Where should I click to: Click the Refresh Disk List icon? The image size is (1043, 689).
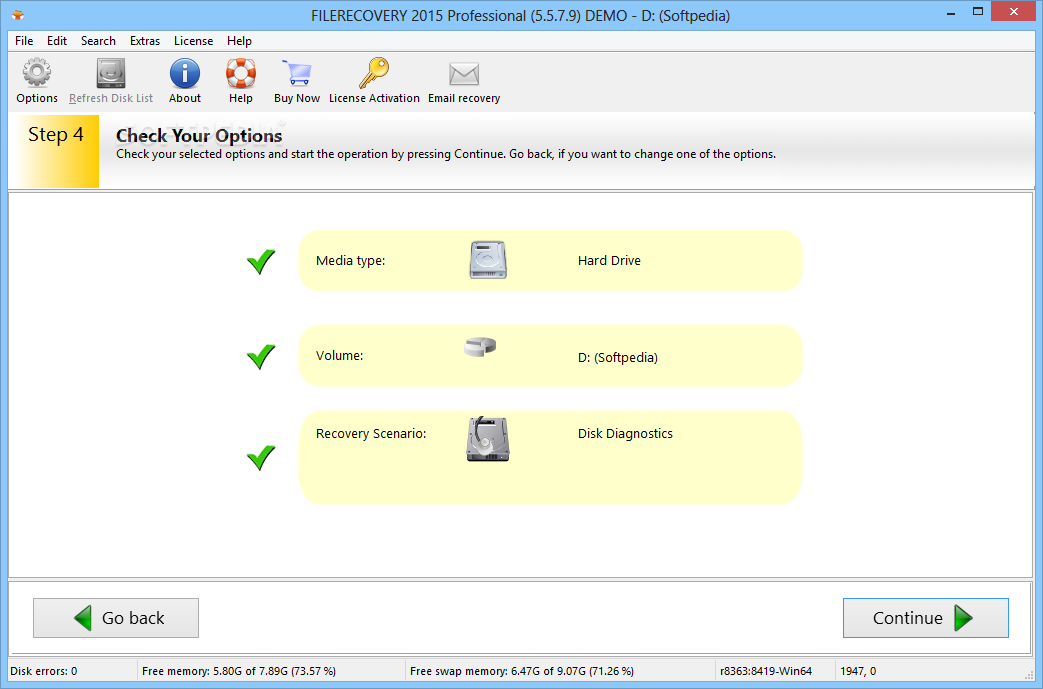click(110, 73)
